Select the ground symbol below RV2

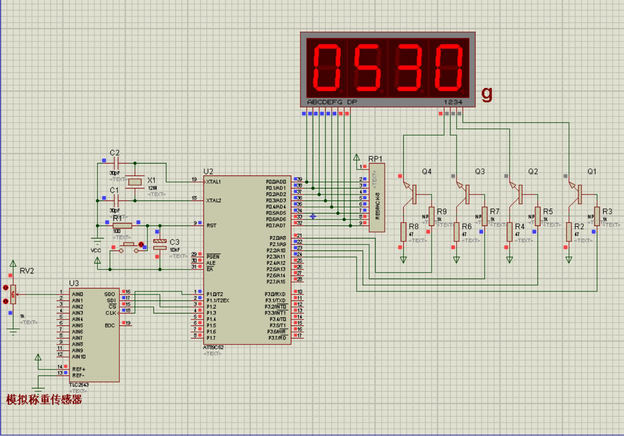click(x=13, y=331)
